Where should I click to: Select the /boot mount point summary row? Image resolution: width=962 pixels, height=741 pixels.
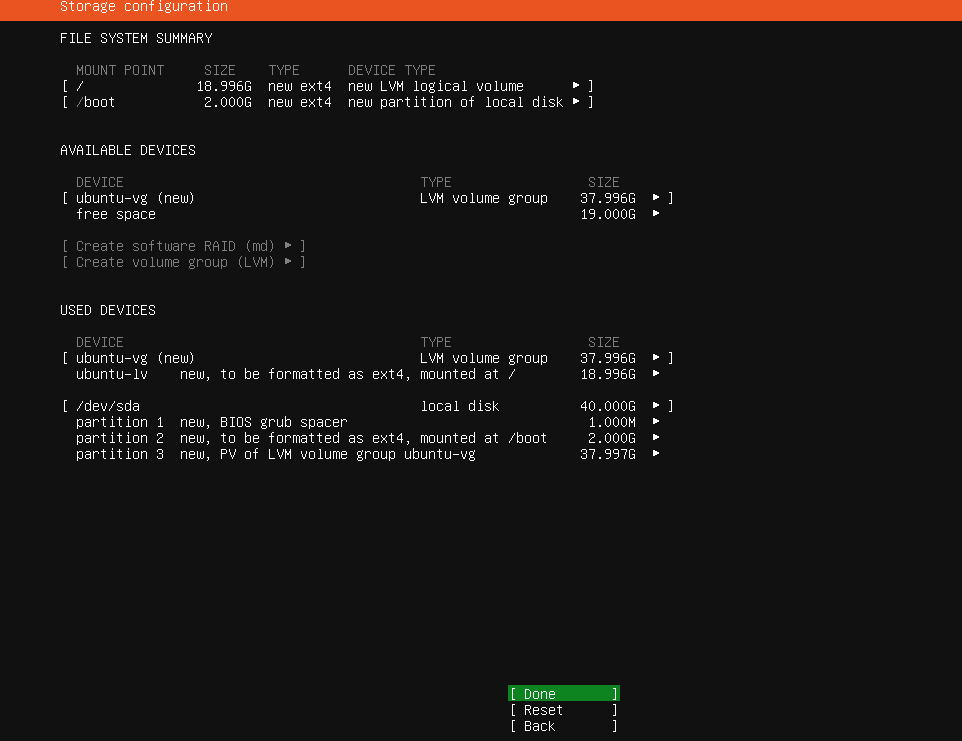coord(328,102)
